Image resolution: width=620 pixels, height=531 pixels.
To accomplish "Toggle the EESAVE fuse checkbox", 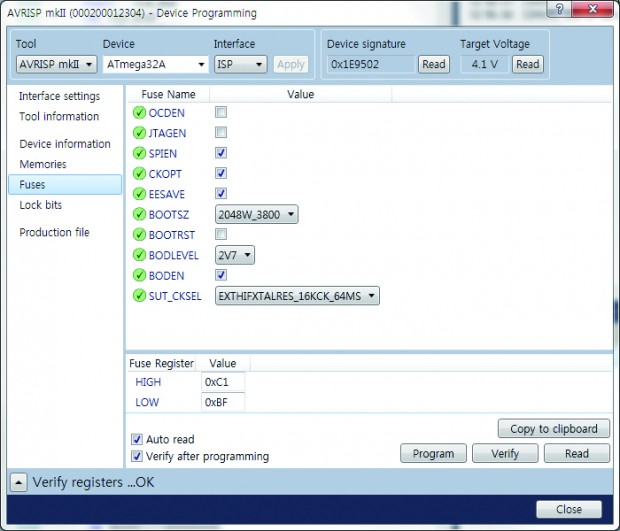I will pos(221,193).
